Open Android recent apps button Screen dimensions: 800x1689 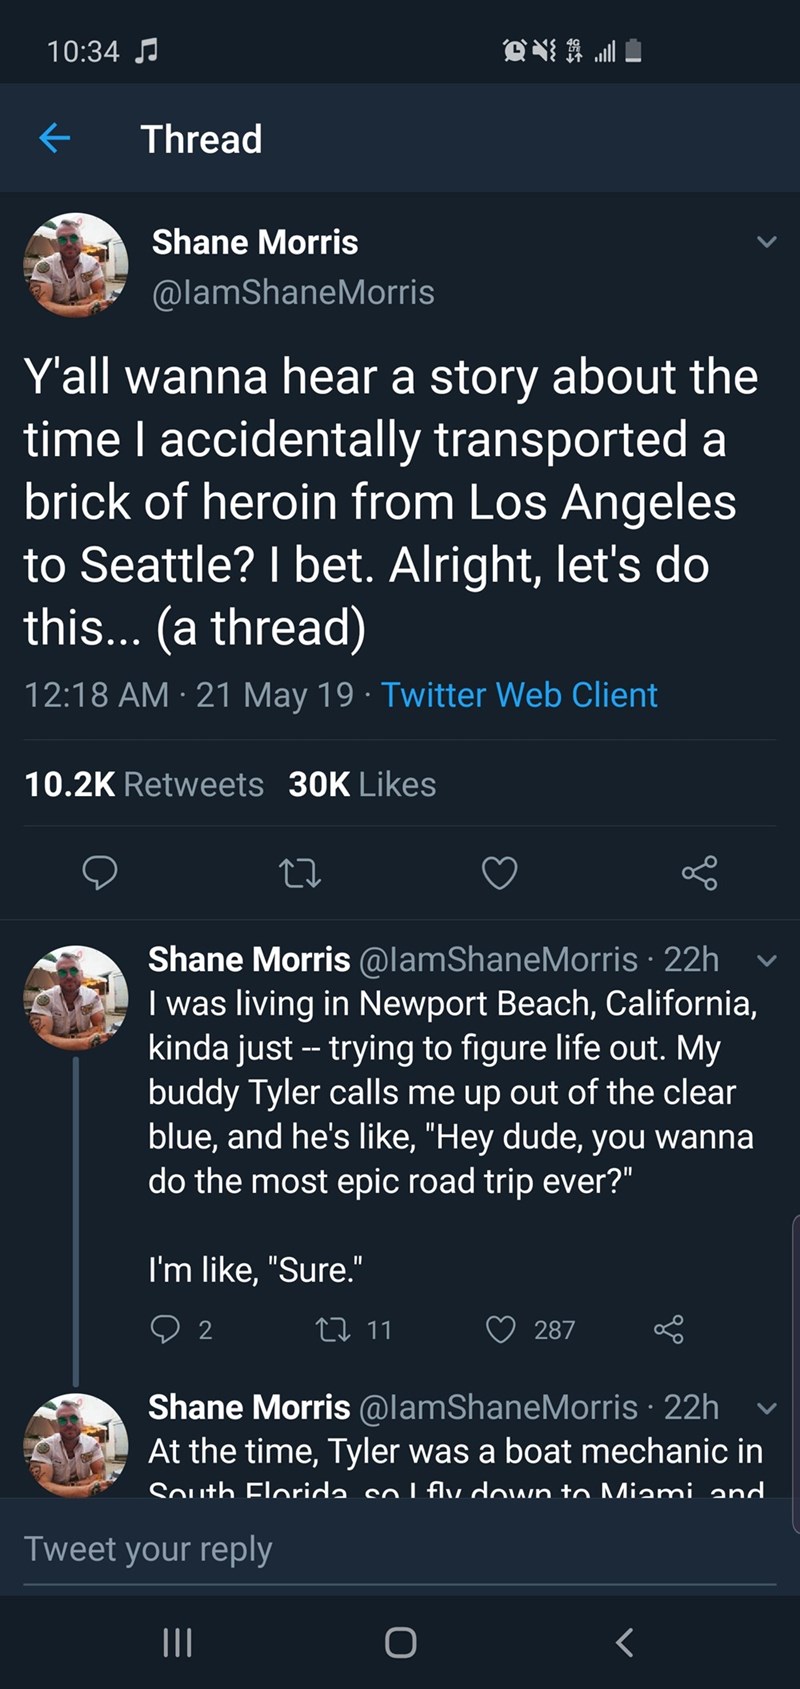click(x=177, y=1643)
